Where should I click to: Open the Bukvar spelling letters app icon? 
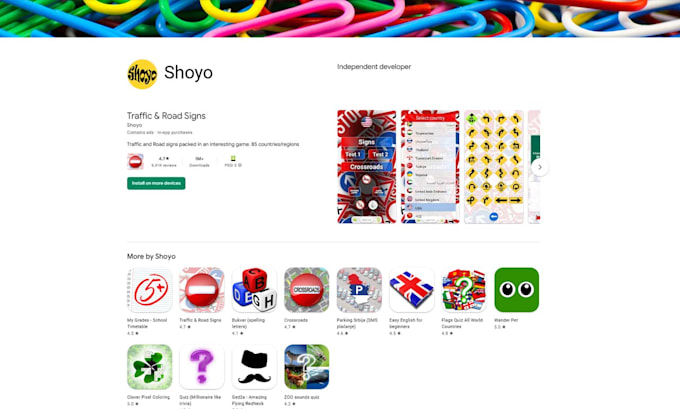tap(254, 290)
